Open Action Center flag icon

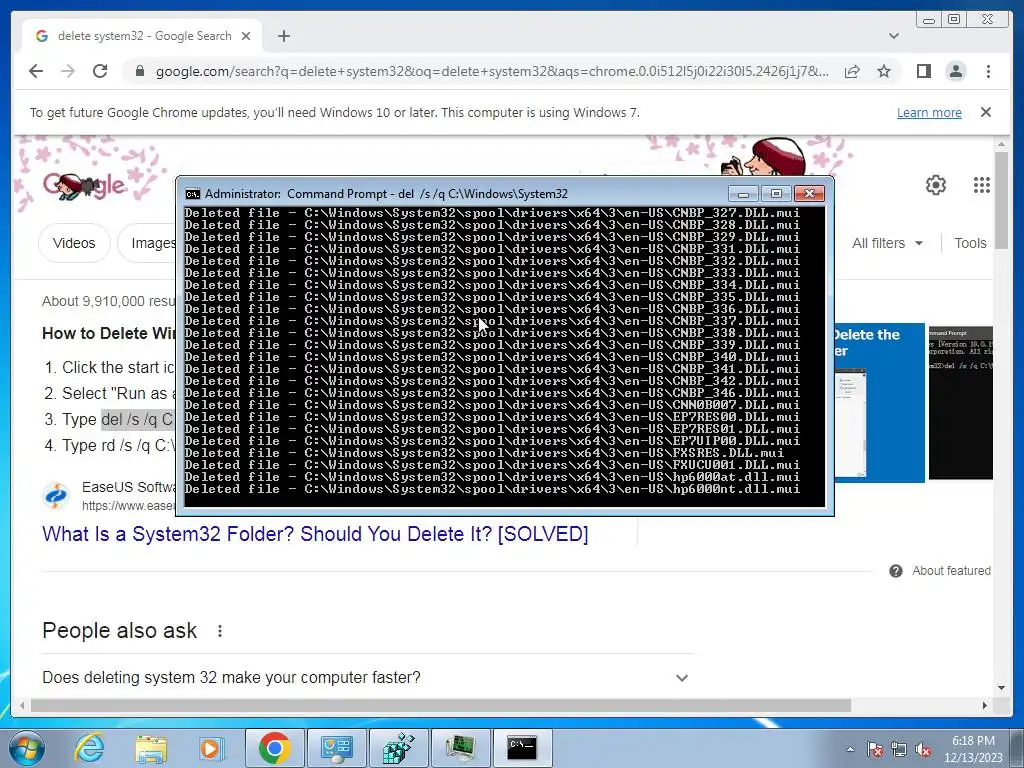[x=875, y=750]
